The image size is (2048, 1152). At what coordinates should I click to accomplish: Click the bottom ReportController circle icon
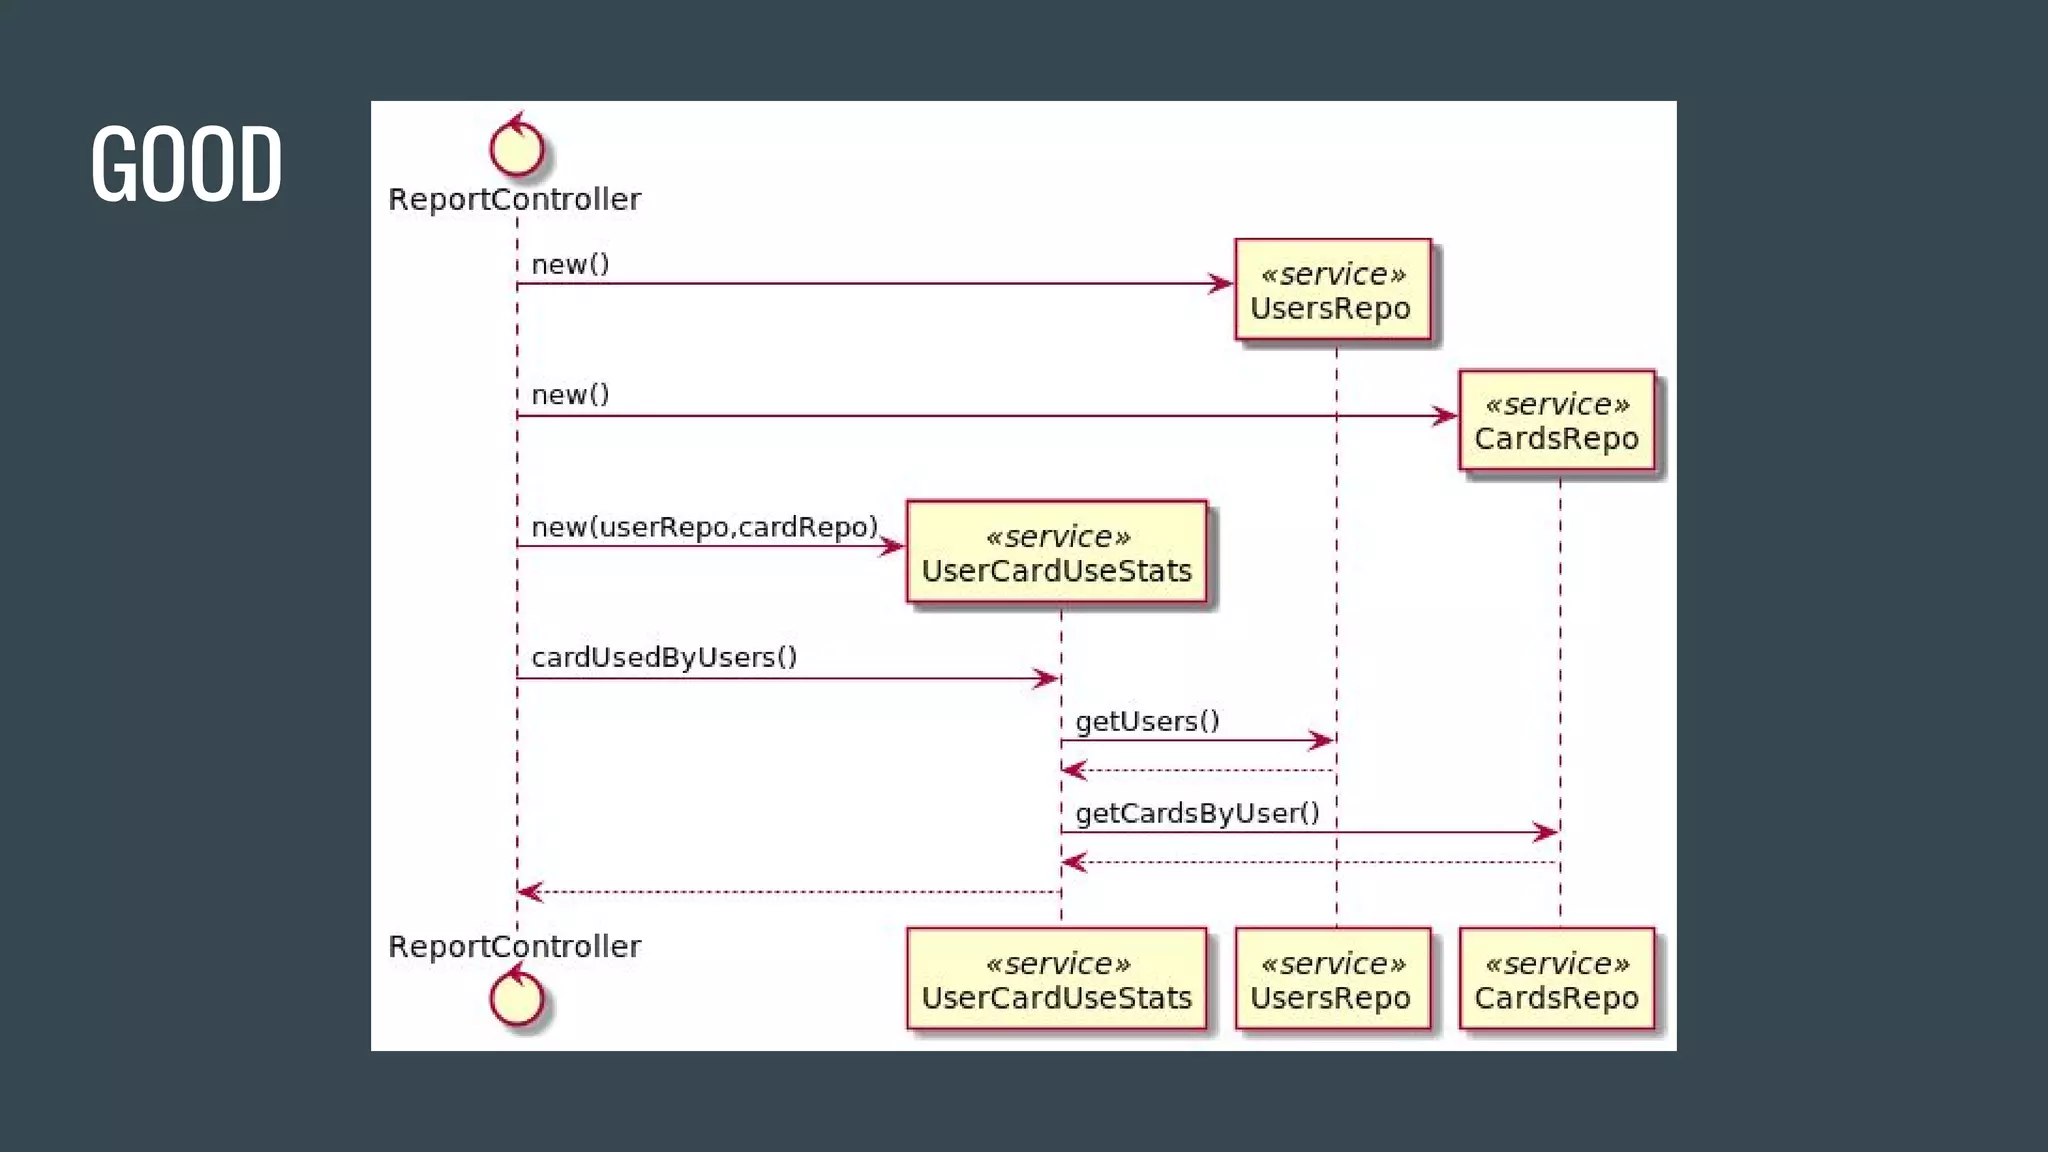coord(517,998)
